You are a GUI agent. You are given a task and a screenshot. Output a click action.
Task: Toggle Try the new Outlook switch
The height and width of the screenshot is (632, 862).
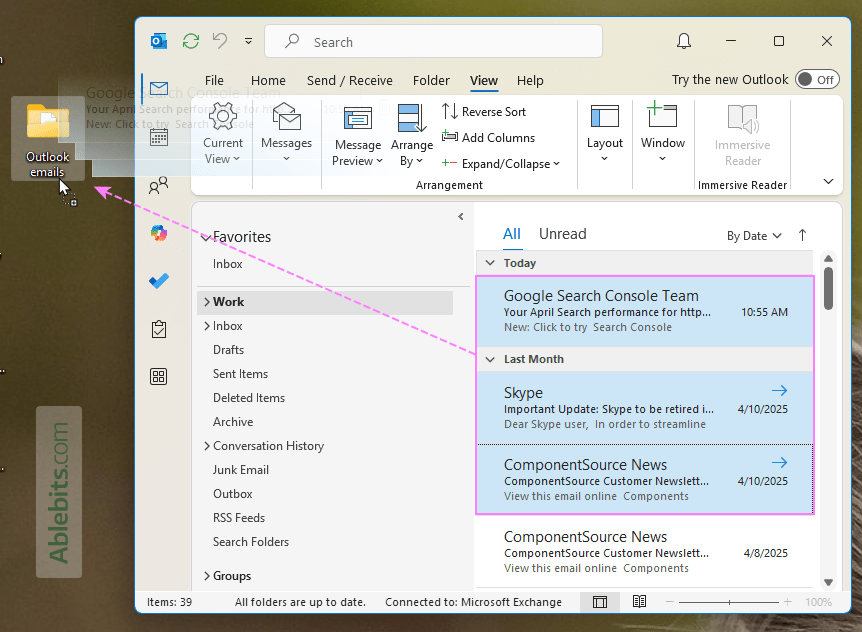817,80
